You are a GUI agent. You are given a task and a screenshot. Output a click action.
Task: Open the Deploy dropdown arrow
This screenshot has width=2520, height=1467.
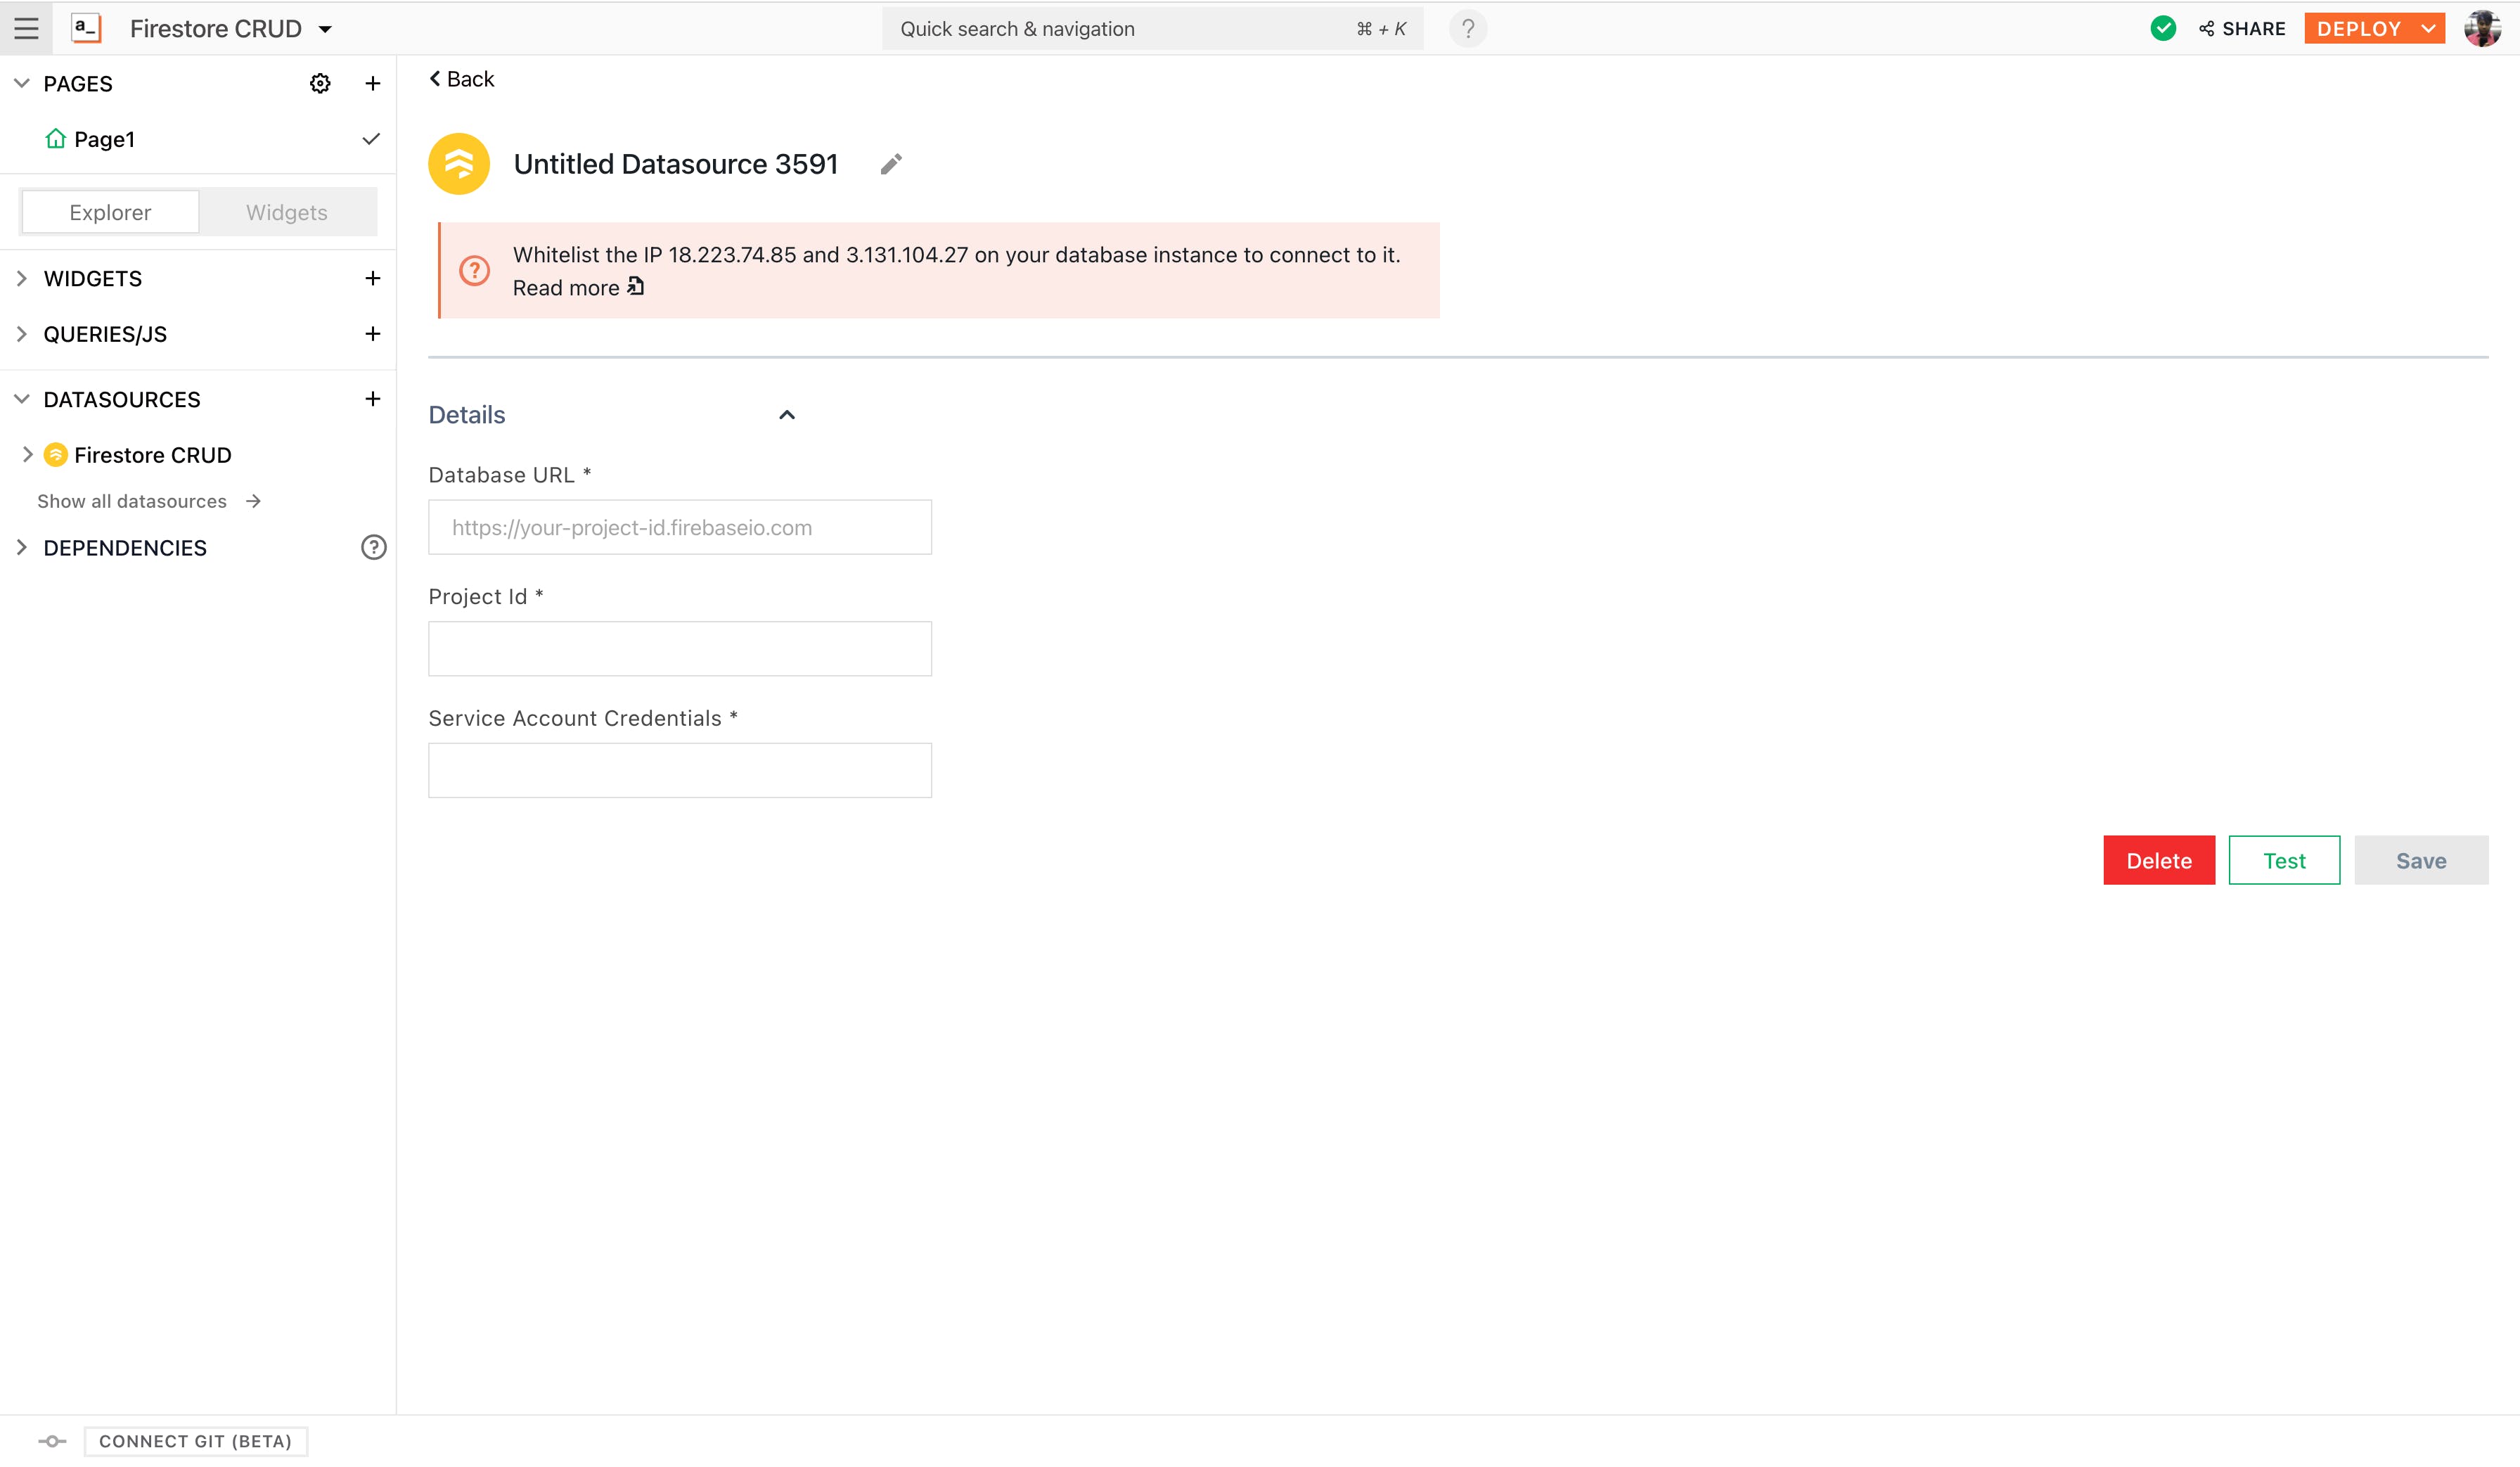(2428, 29)
